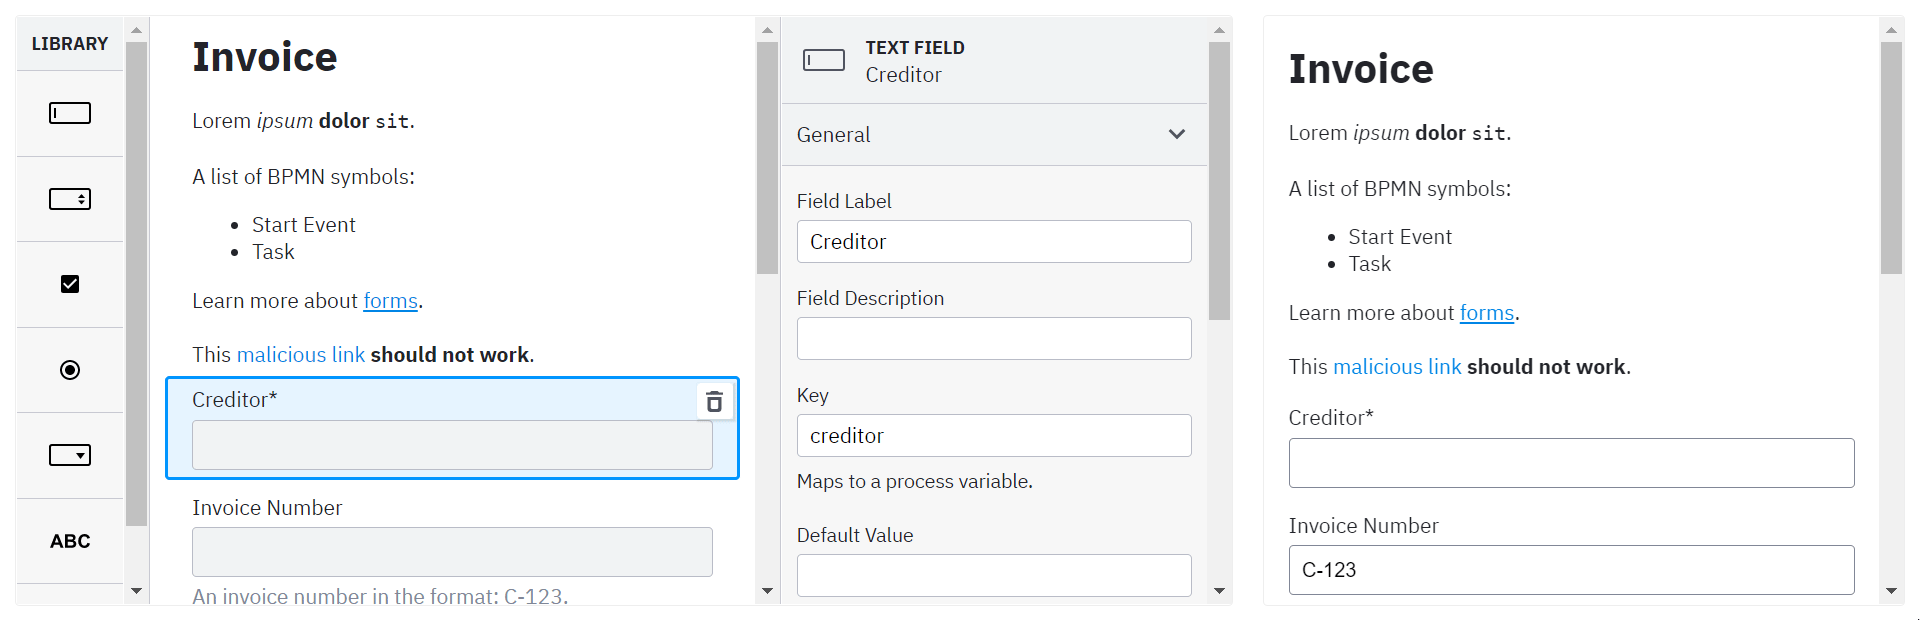The image size is (1920, 620).
Task: Click the text field icon in properties header
Action: (824, 61)
